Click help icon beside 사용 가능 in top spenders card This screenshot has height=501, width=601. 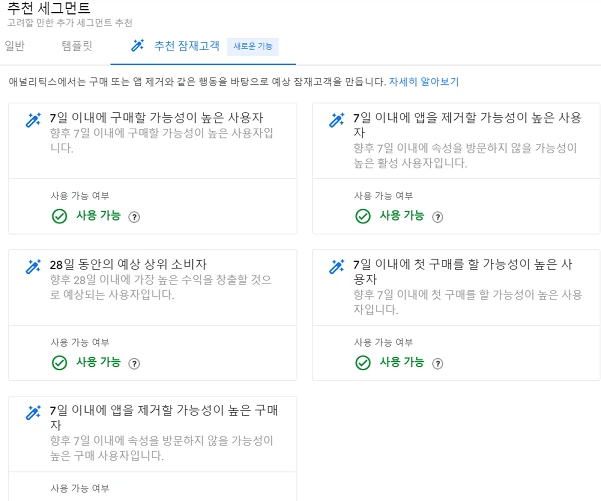(134, 363)
